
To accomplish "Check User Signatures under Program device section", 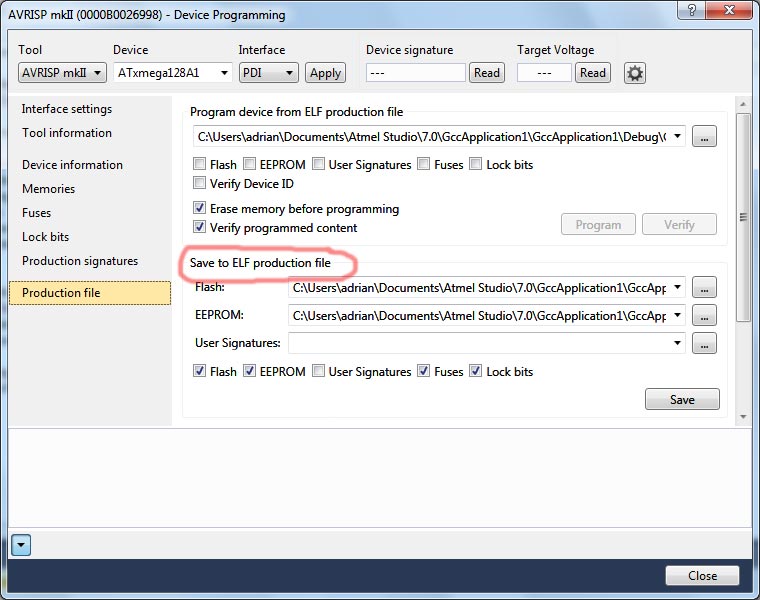I will click(x=318, y=164).
